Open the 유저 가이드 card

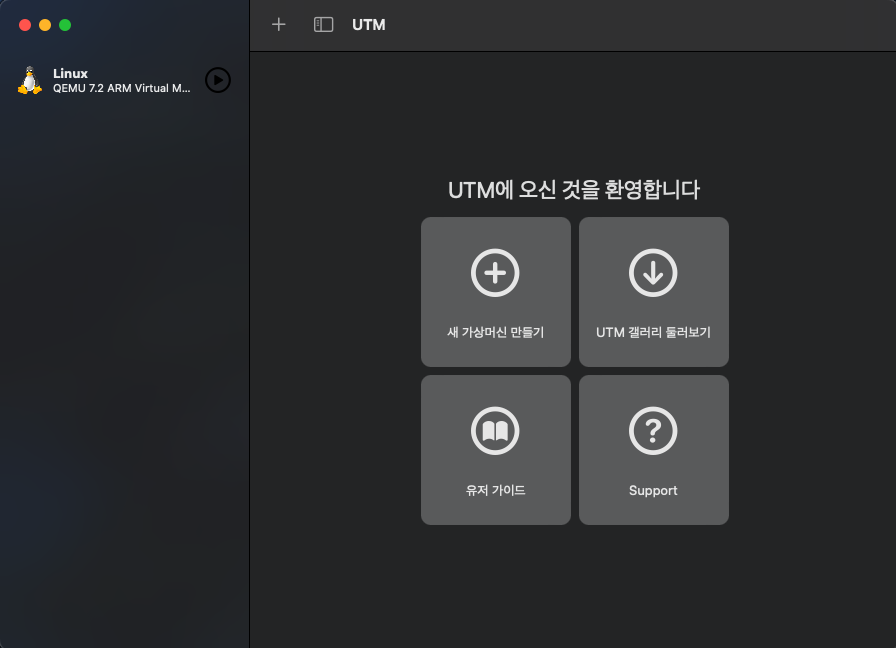(495, 450)
